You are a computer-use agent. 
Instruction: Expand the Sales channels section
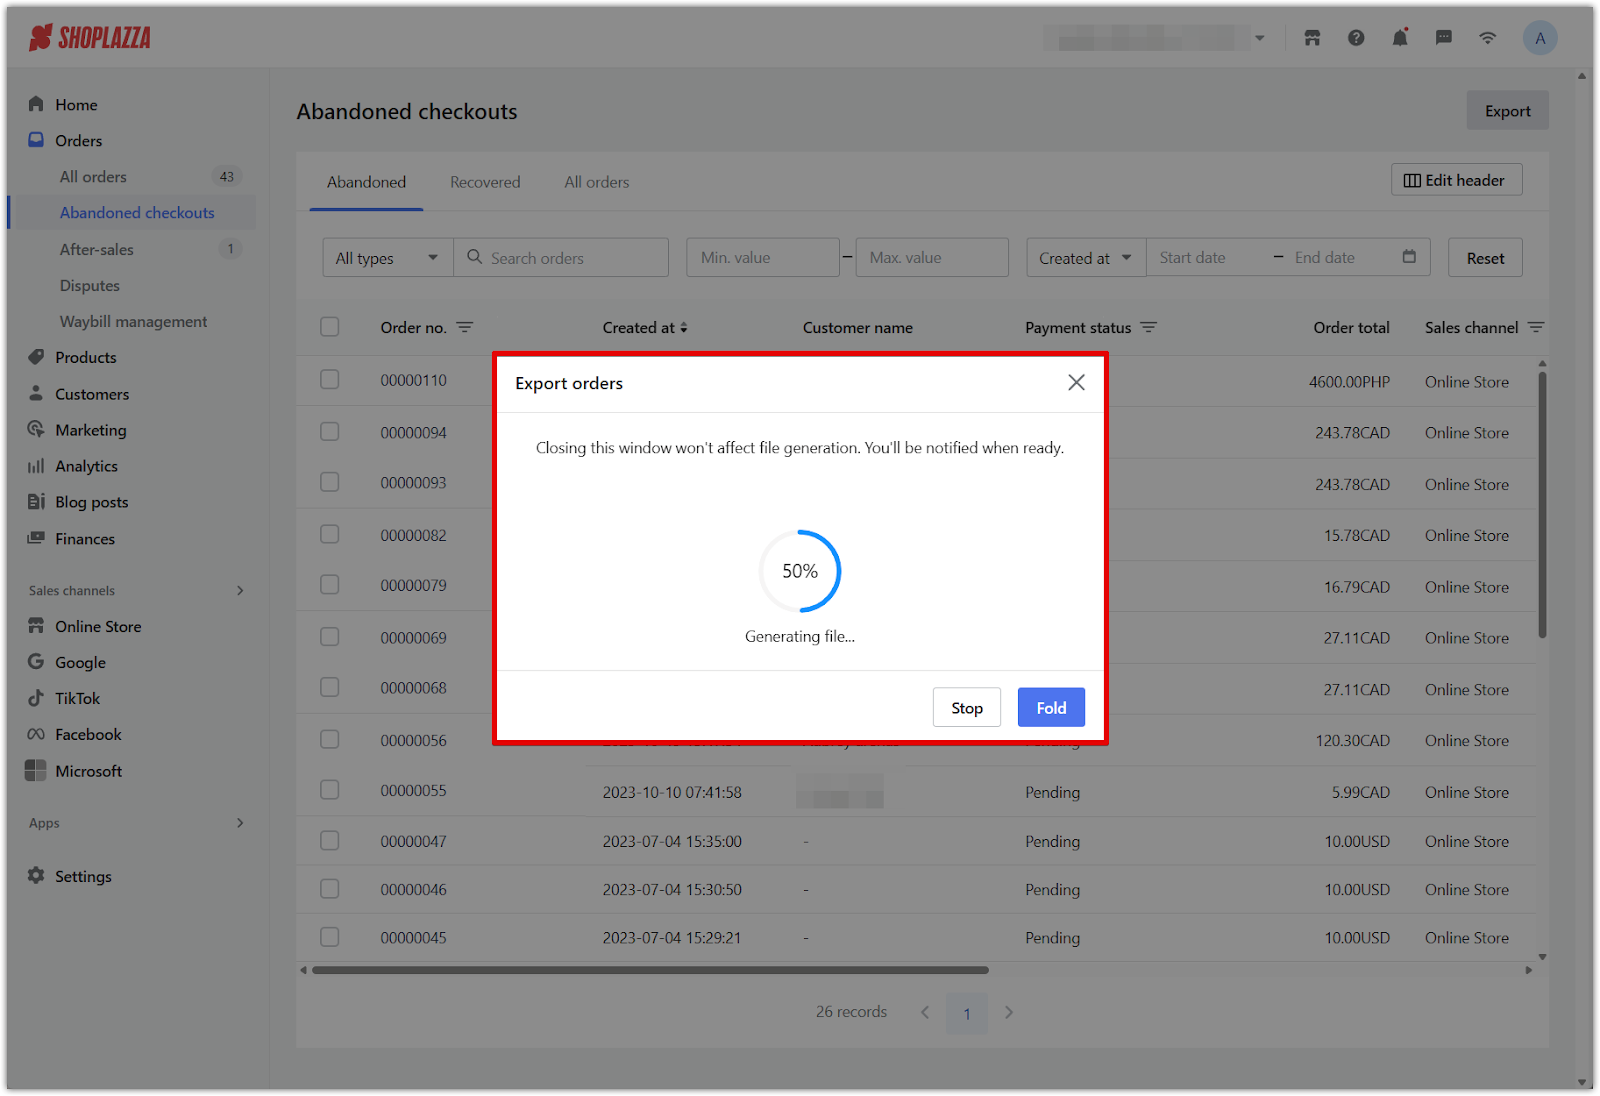(239, 591)
